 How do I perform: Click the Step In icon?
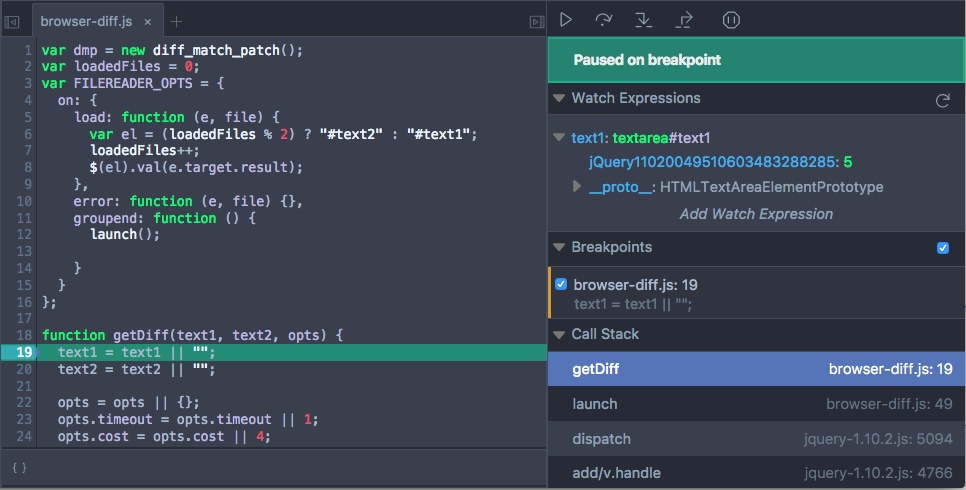pyautogui.click(x=644, y=19)
